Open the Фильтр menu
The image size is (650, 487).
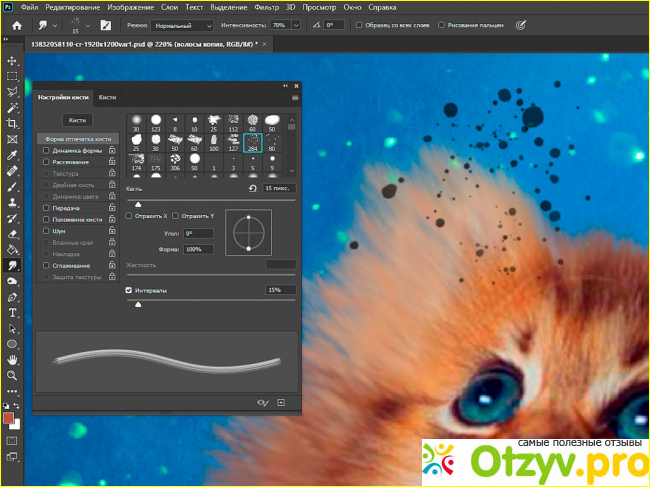[x=268, y=6]
